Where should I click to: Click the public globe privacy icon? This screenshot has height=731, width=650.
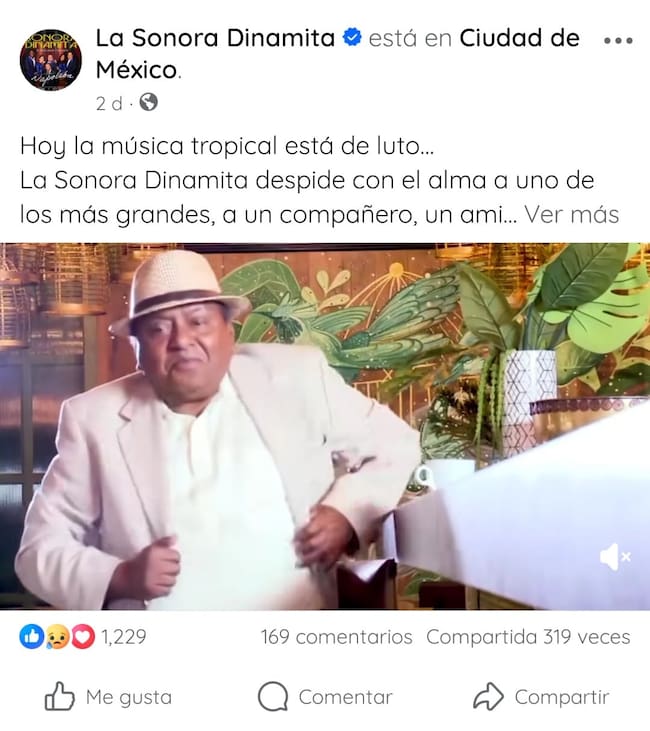(148, 102)
